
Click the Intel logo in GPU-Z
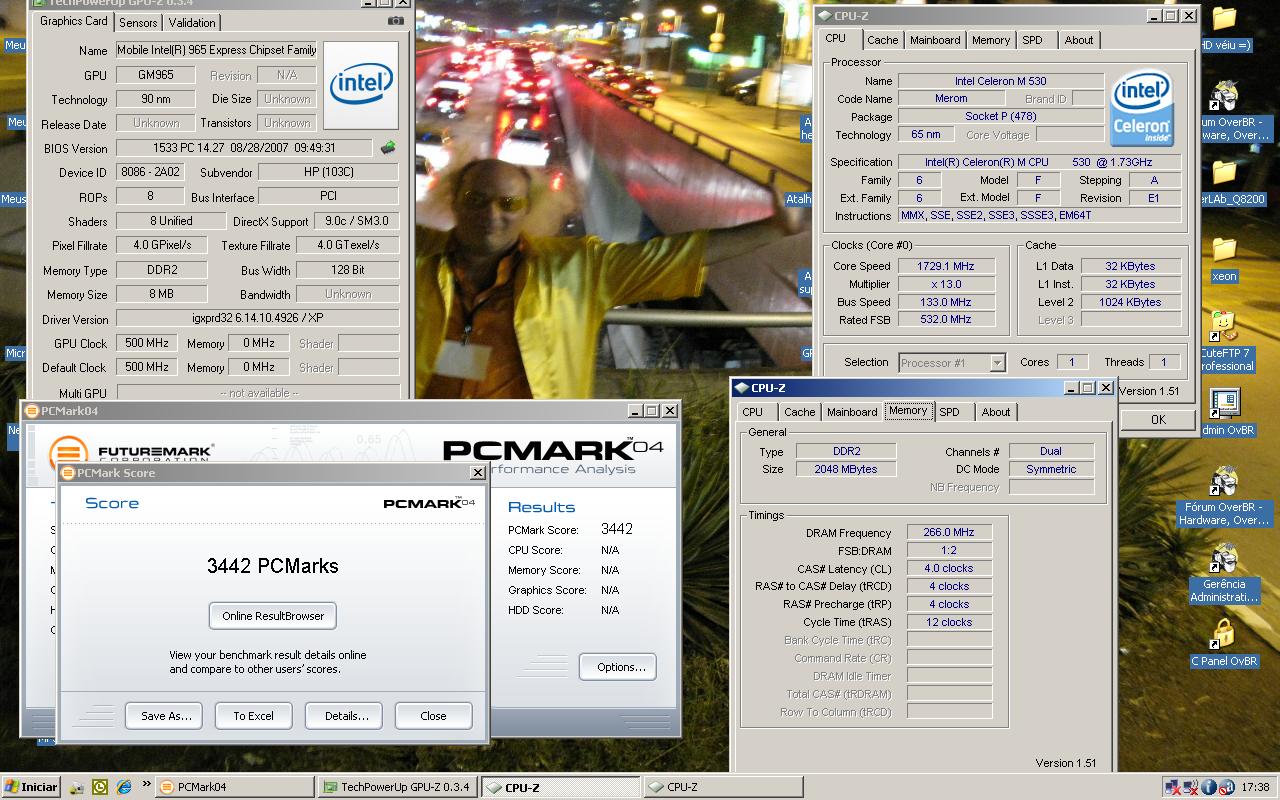pyautogui.click(x=361, y=85)
